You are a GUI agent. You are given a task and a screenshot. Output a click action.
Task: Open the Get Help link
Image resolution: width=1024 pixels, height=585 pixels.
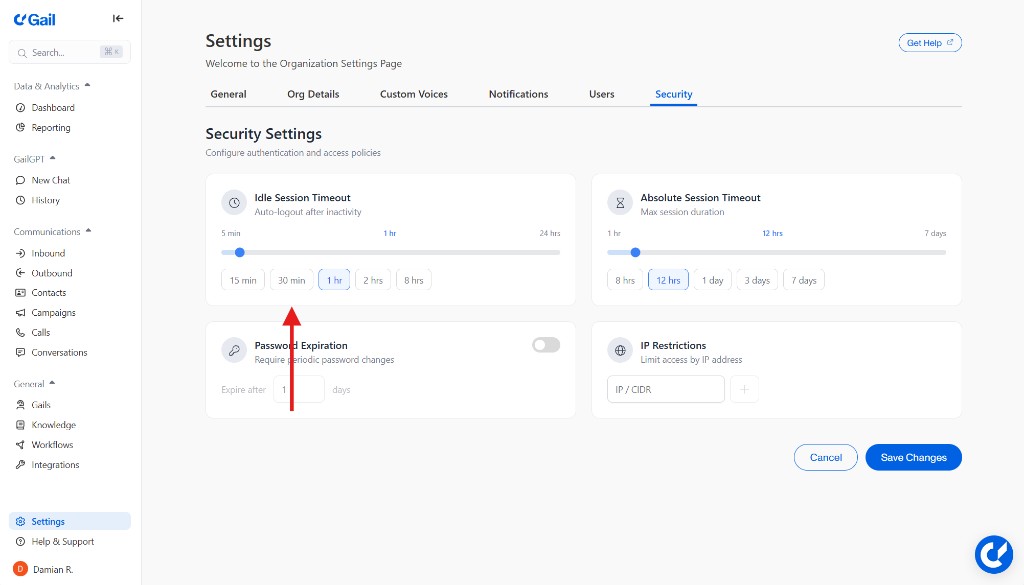pos(929,42)
